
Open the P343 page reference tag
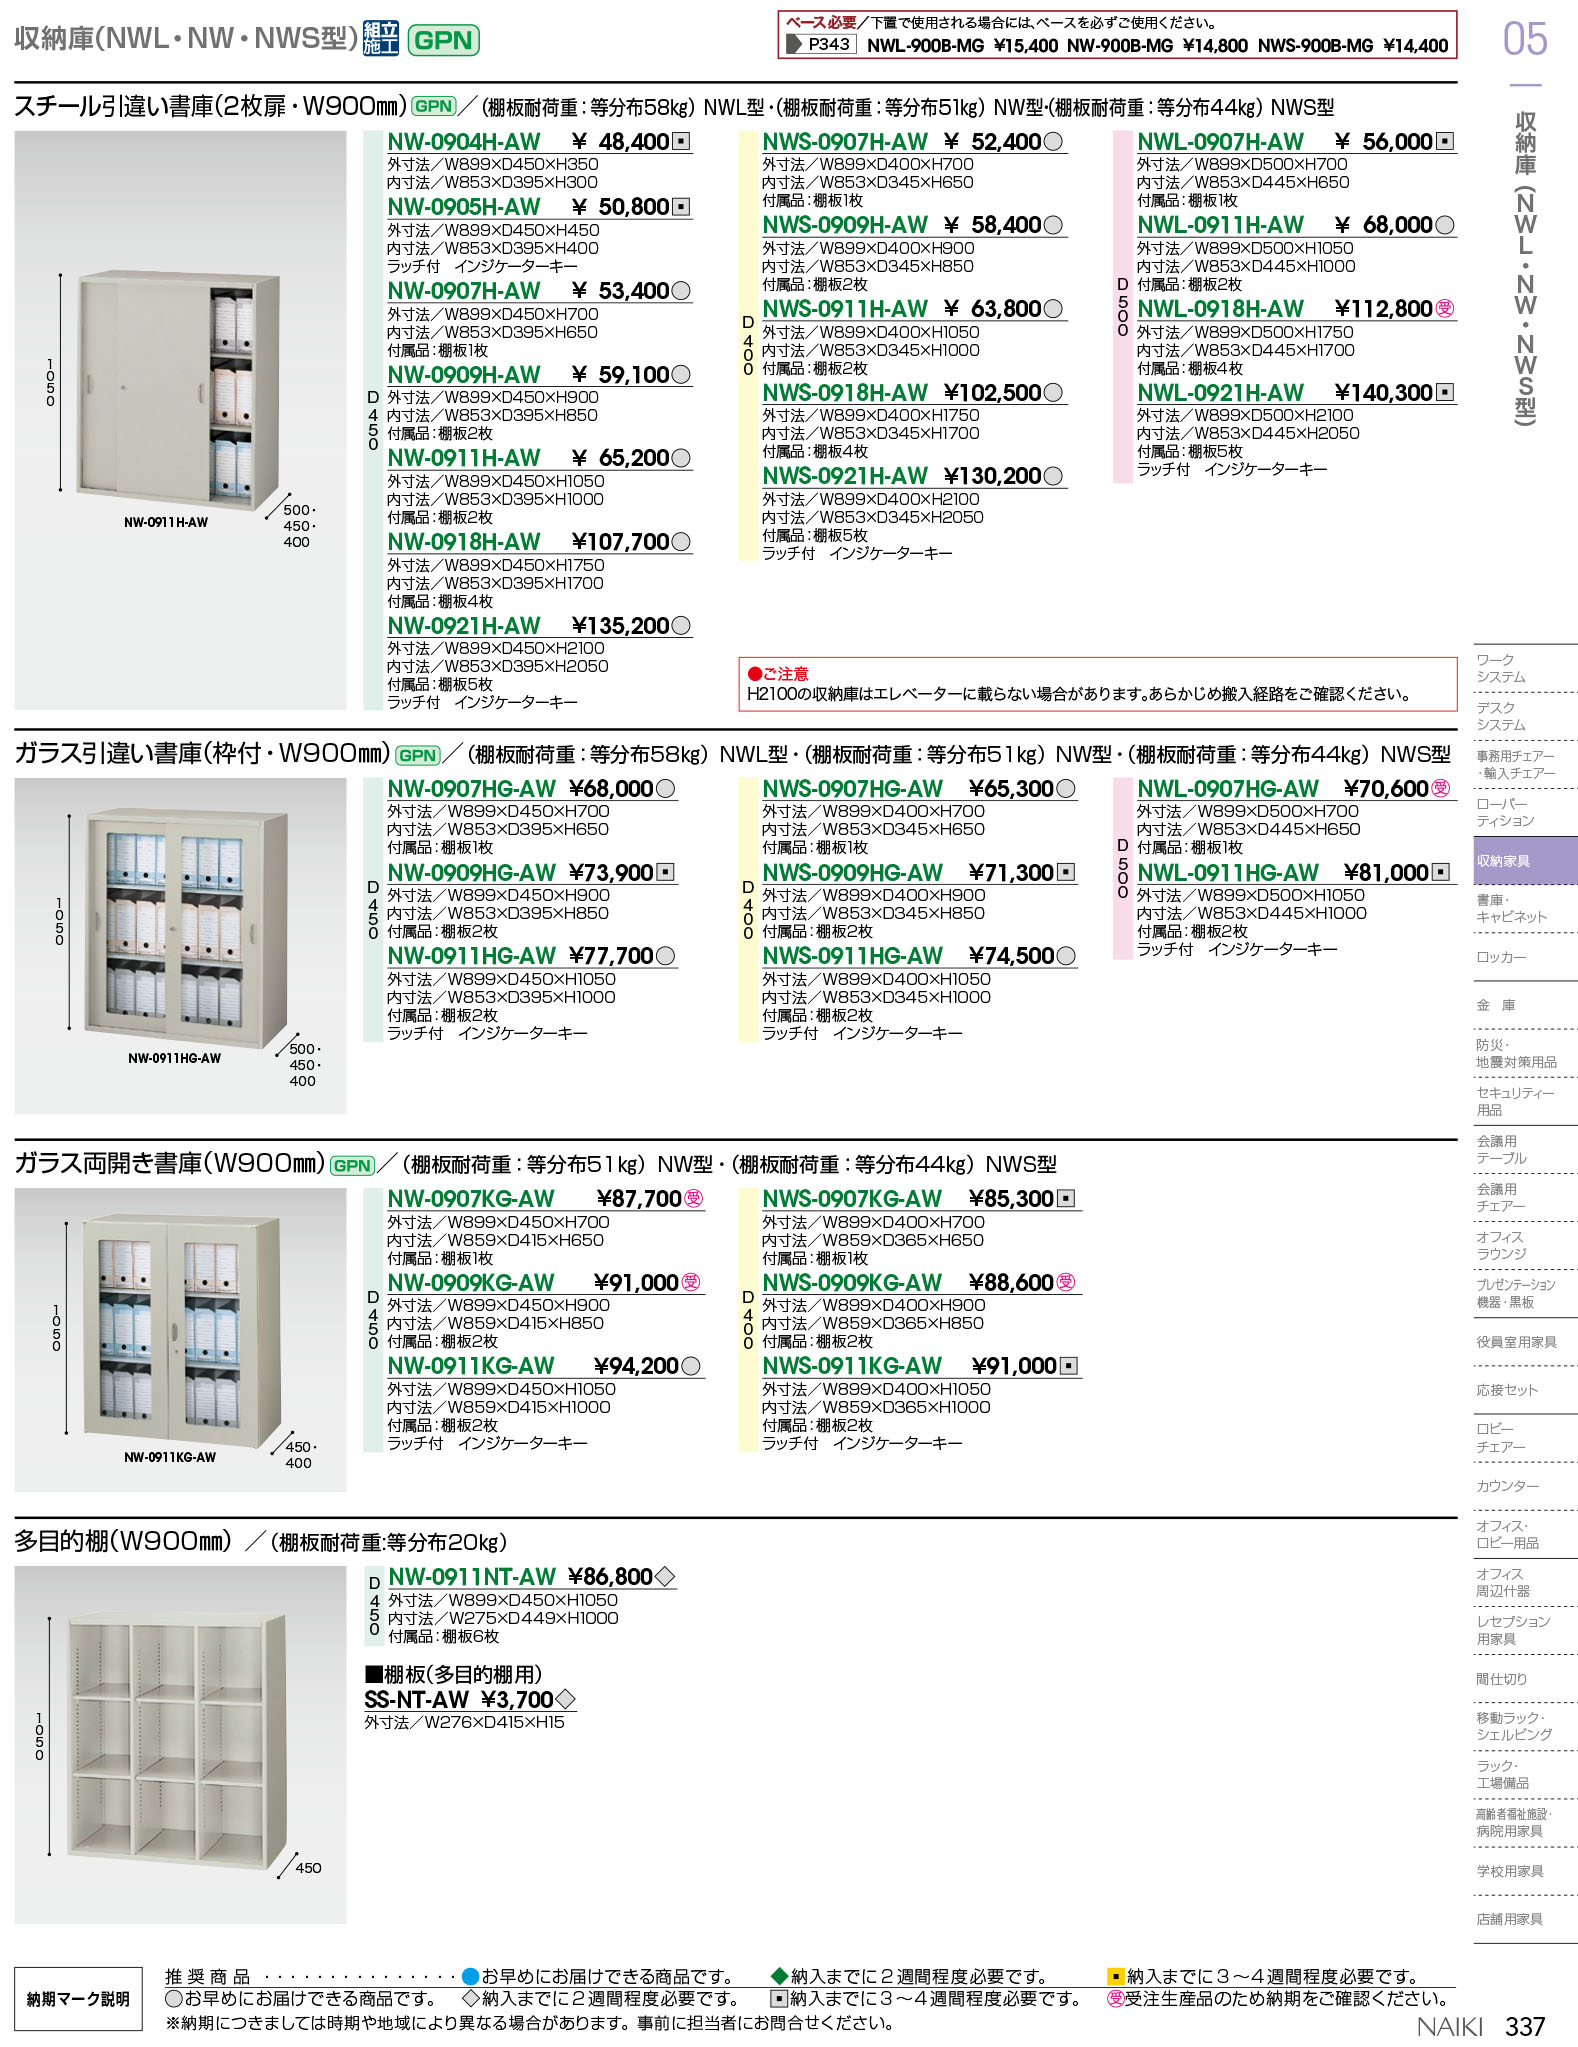(820, 45)
